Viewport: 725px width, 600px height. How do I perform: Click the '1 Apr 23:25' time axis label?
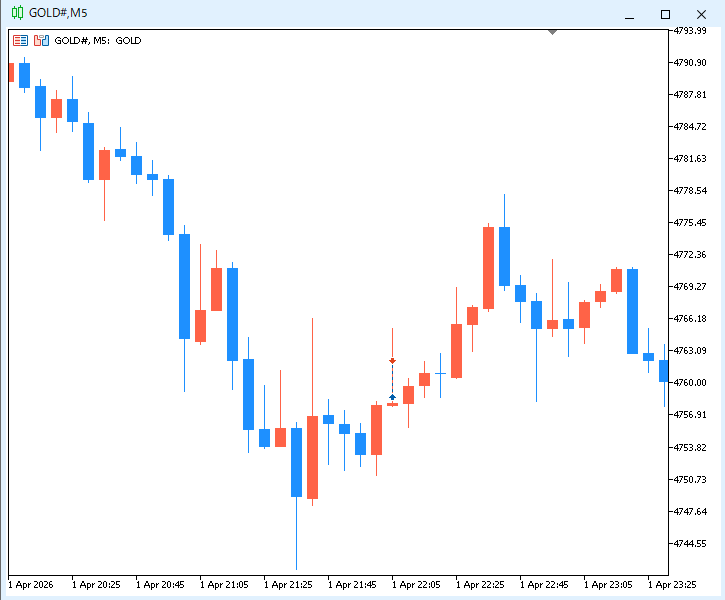[x=671, y=584]
